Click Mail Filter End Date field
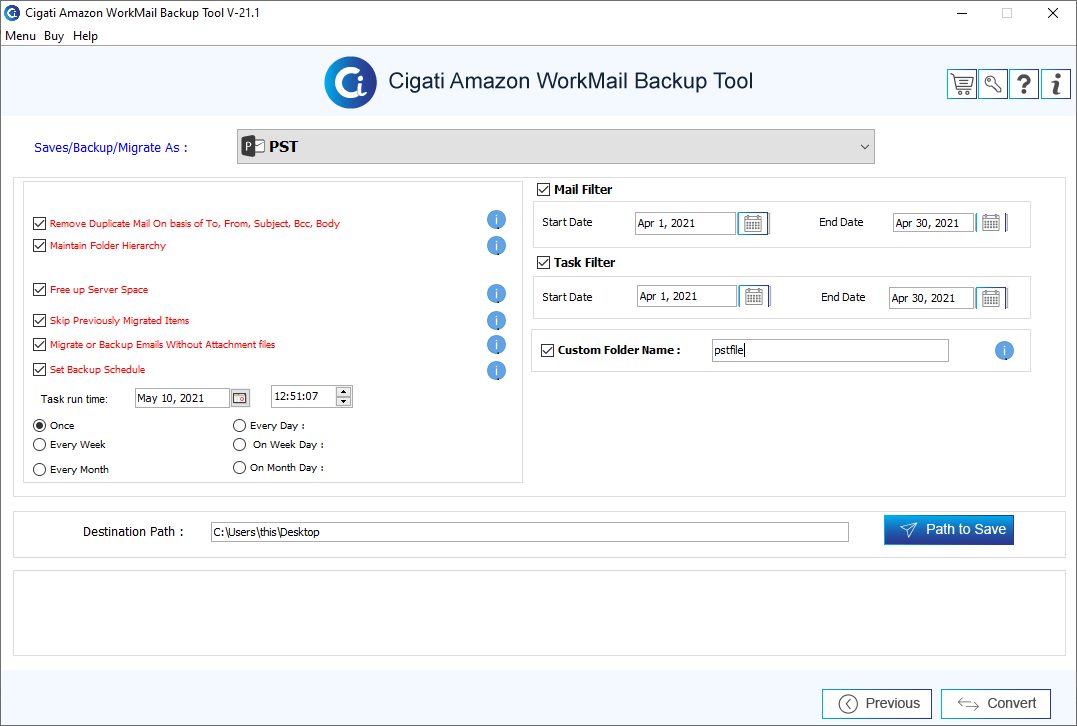 pyautogui.click(x=933, y=223)
